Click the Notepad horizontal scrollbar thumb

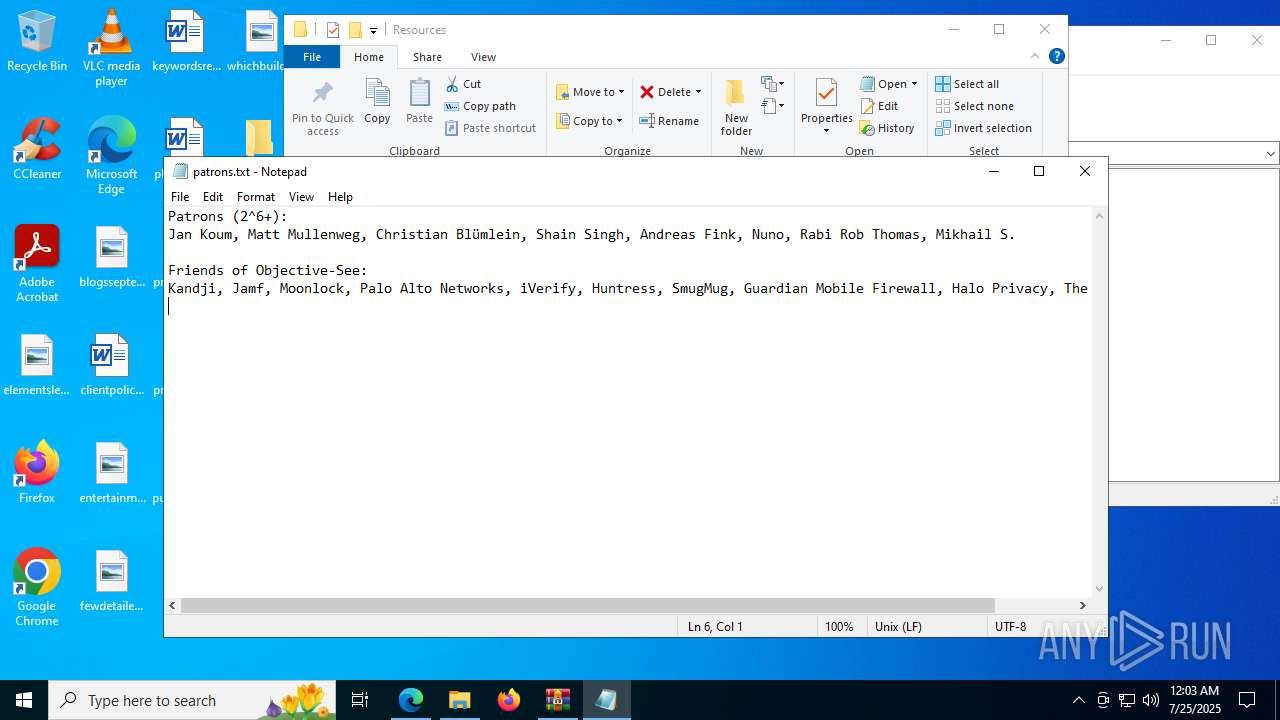click(588, 605)
